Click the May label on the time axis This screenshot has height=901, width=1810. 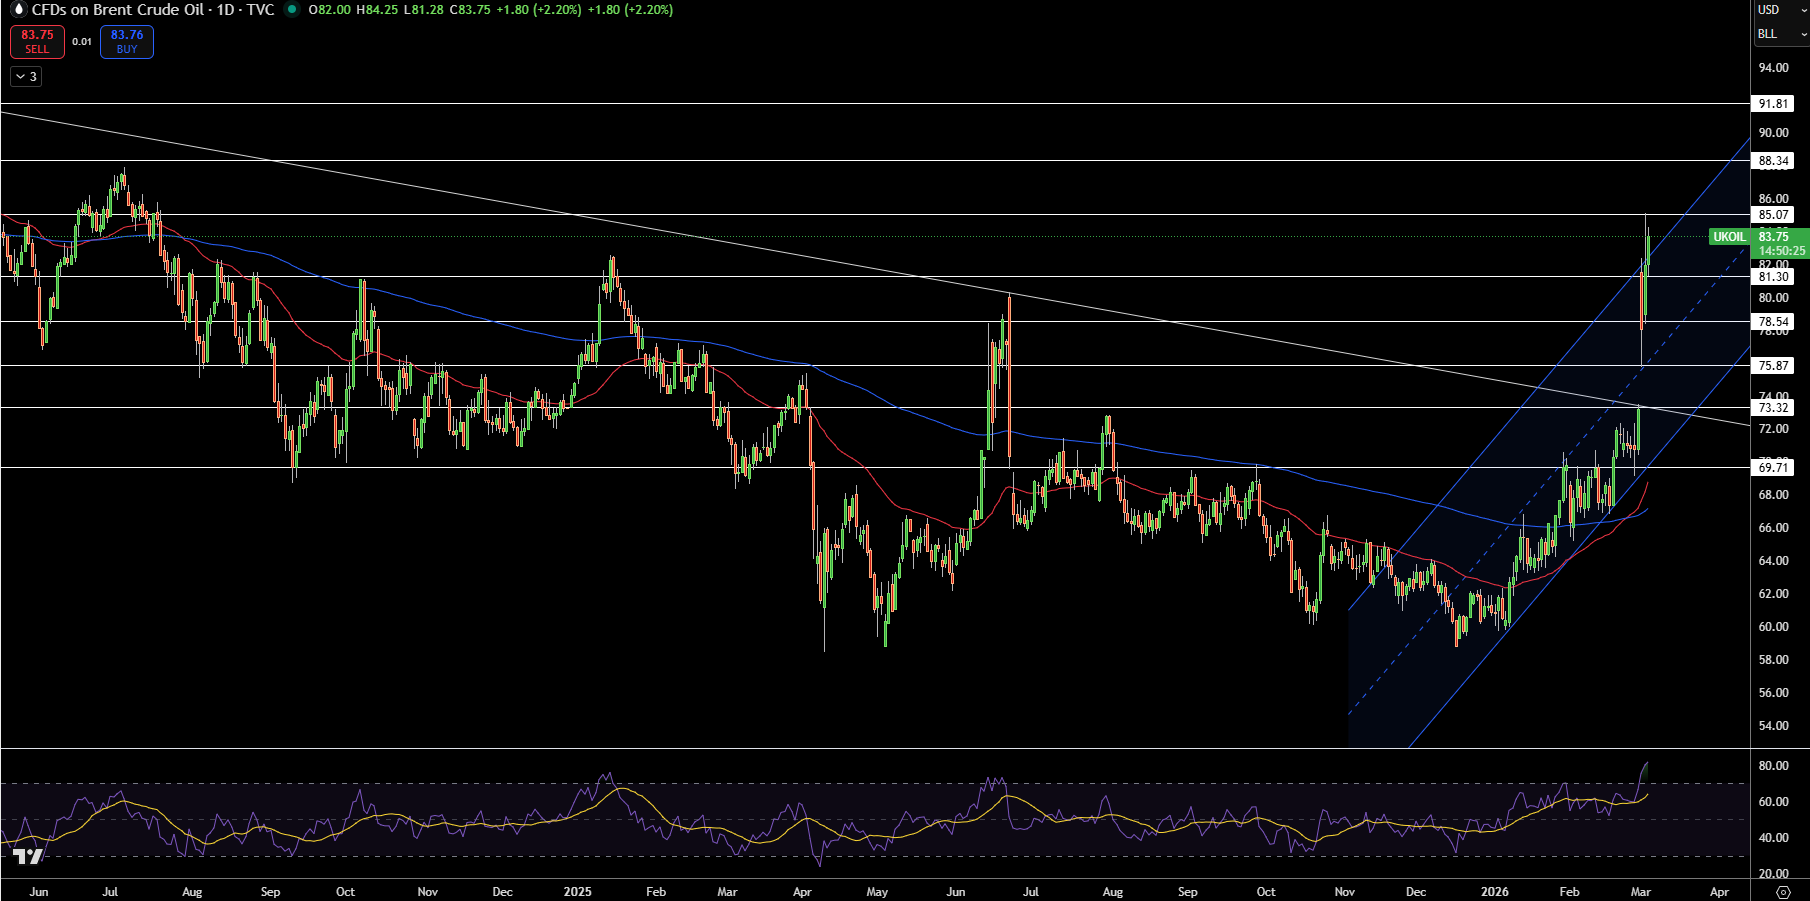[x=877, y=892]
